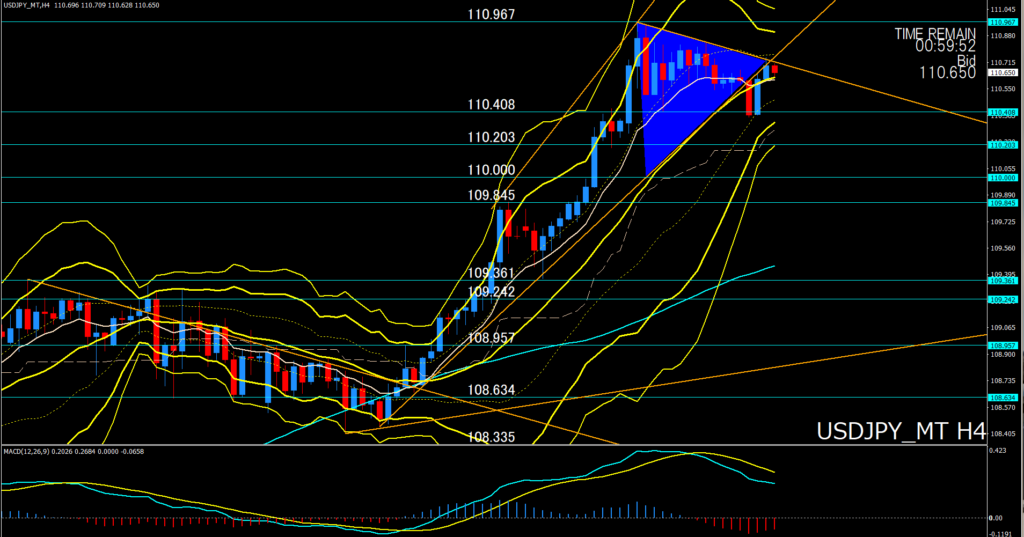Click the Bid label under the timer
Viewport: 1024px width, 537px height.
(966, 60)
